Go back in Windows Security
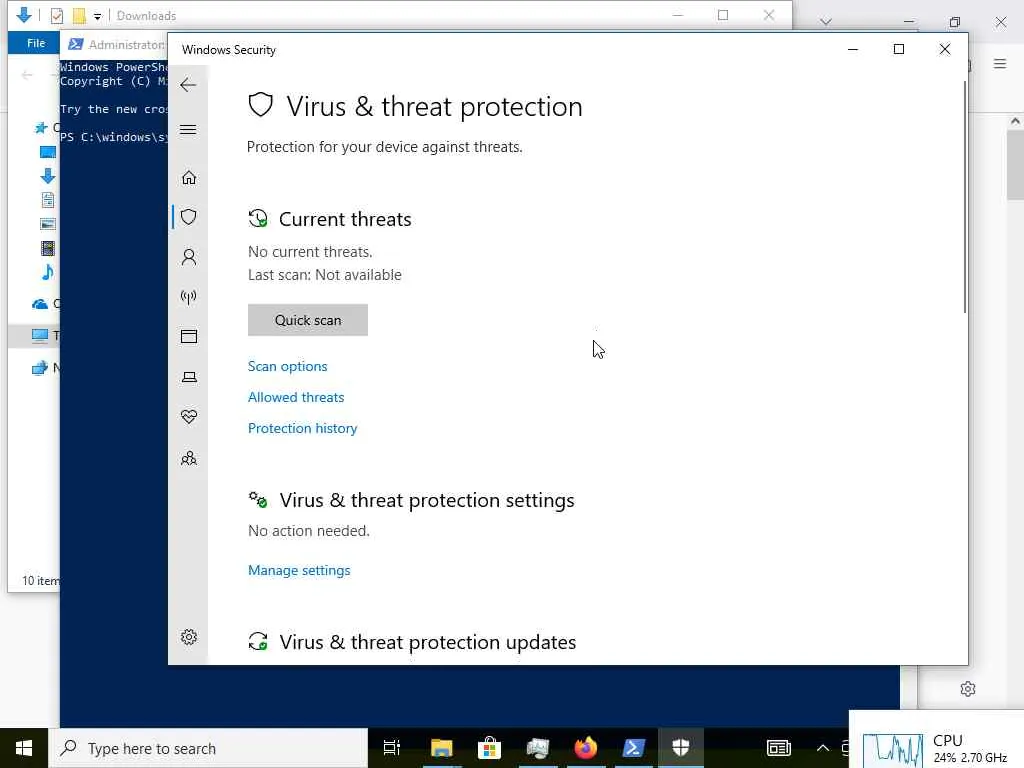This screenshot has height=768, width=1024. click(x=188, y=85)
